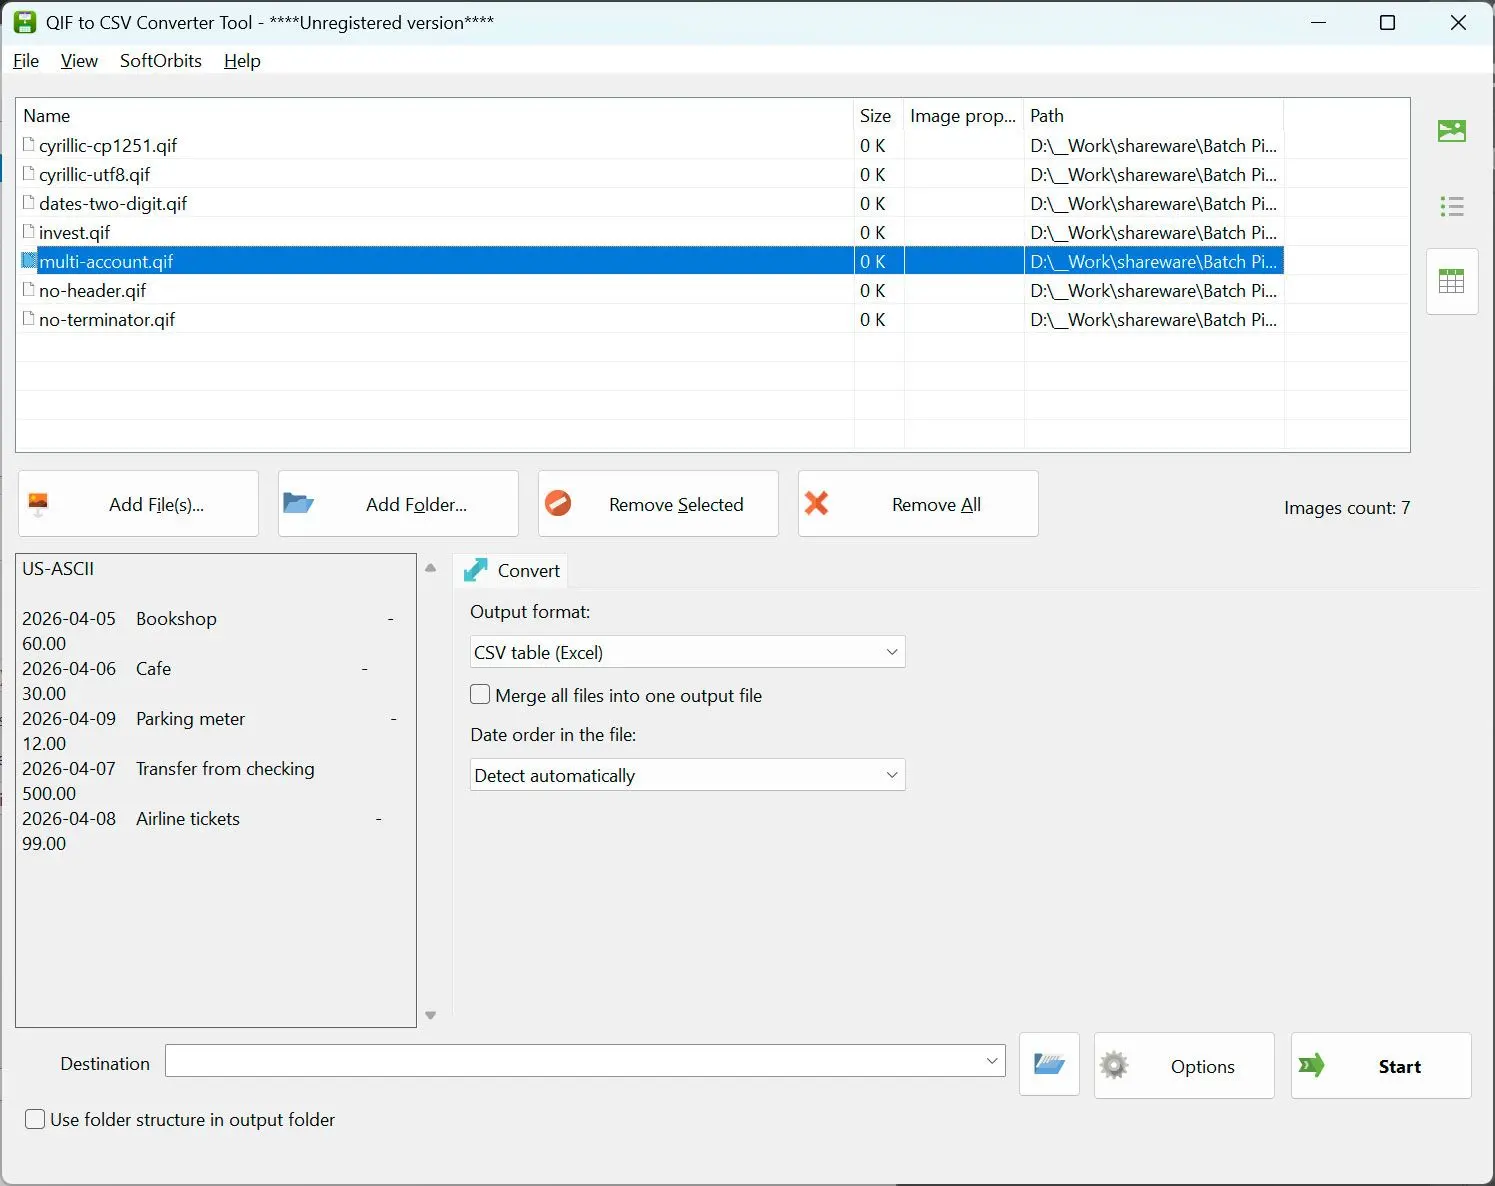The image size is (1495, 1186).
Task: Open the File menu
Action: tap(26, 61)
